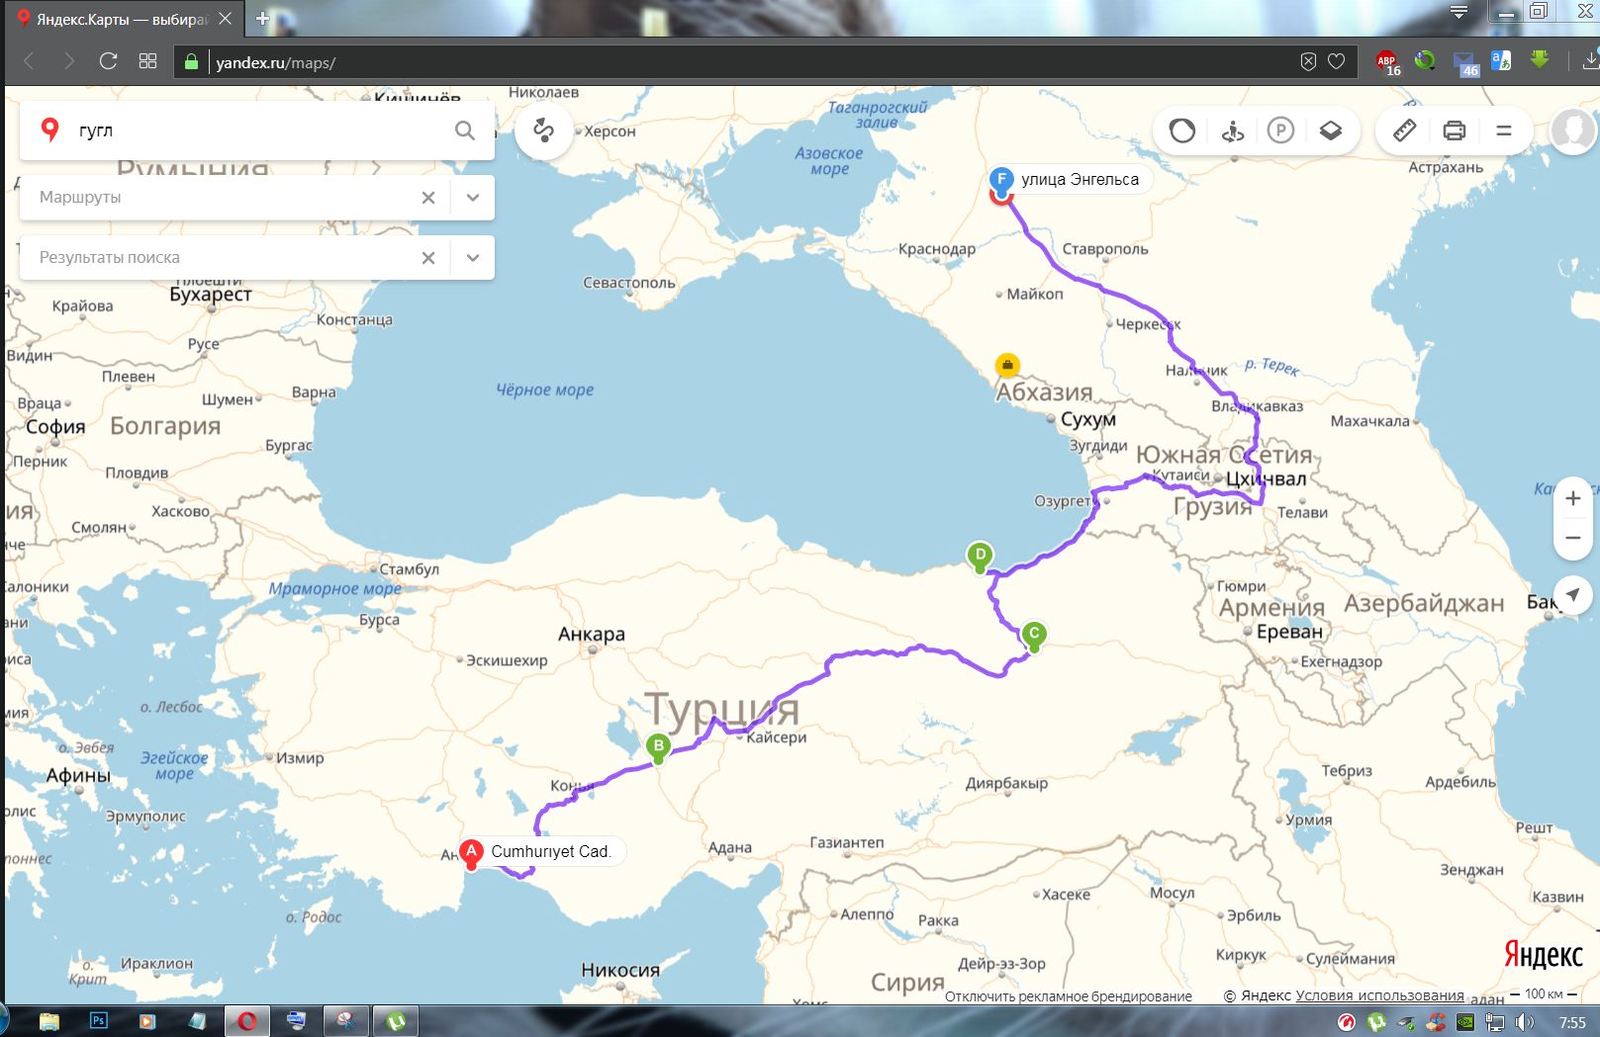Open the green globe extension icon
1600x1037 pixels.
(1425, 61)
